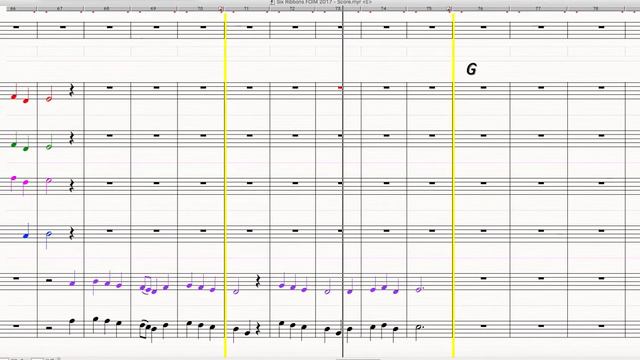Screen dimensions: 640x360
Task: Click measure number 67 in the ruler
Action: 60,9
